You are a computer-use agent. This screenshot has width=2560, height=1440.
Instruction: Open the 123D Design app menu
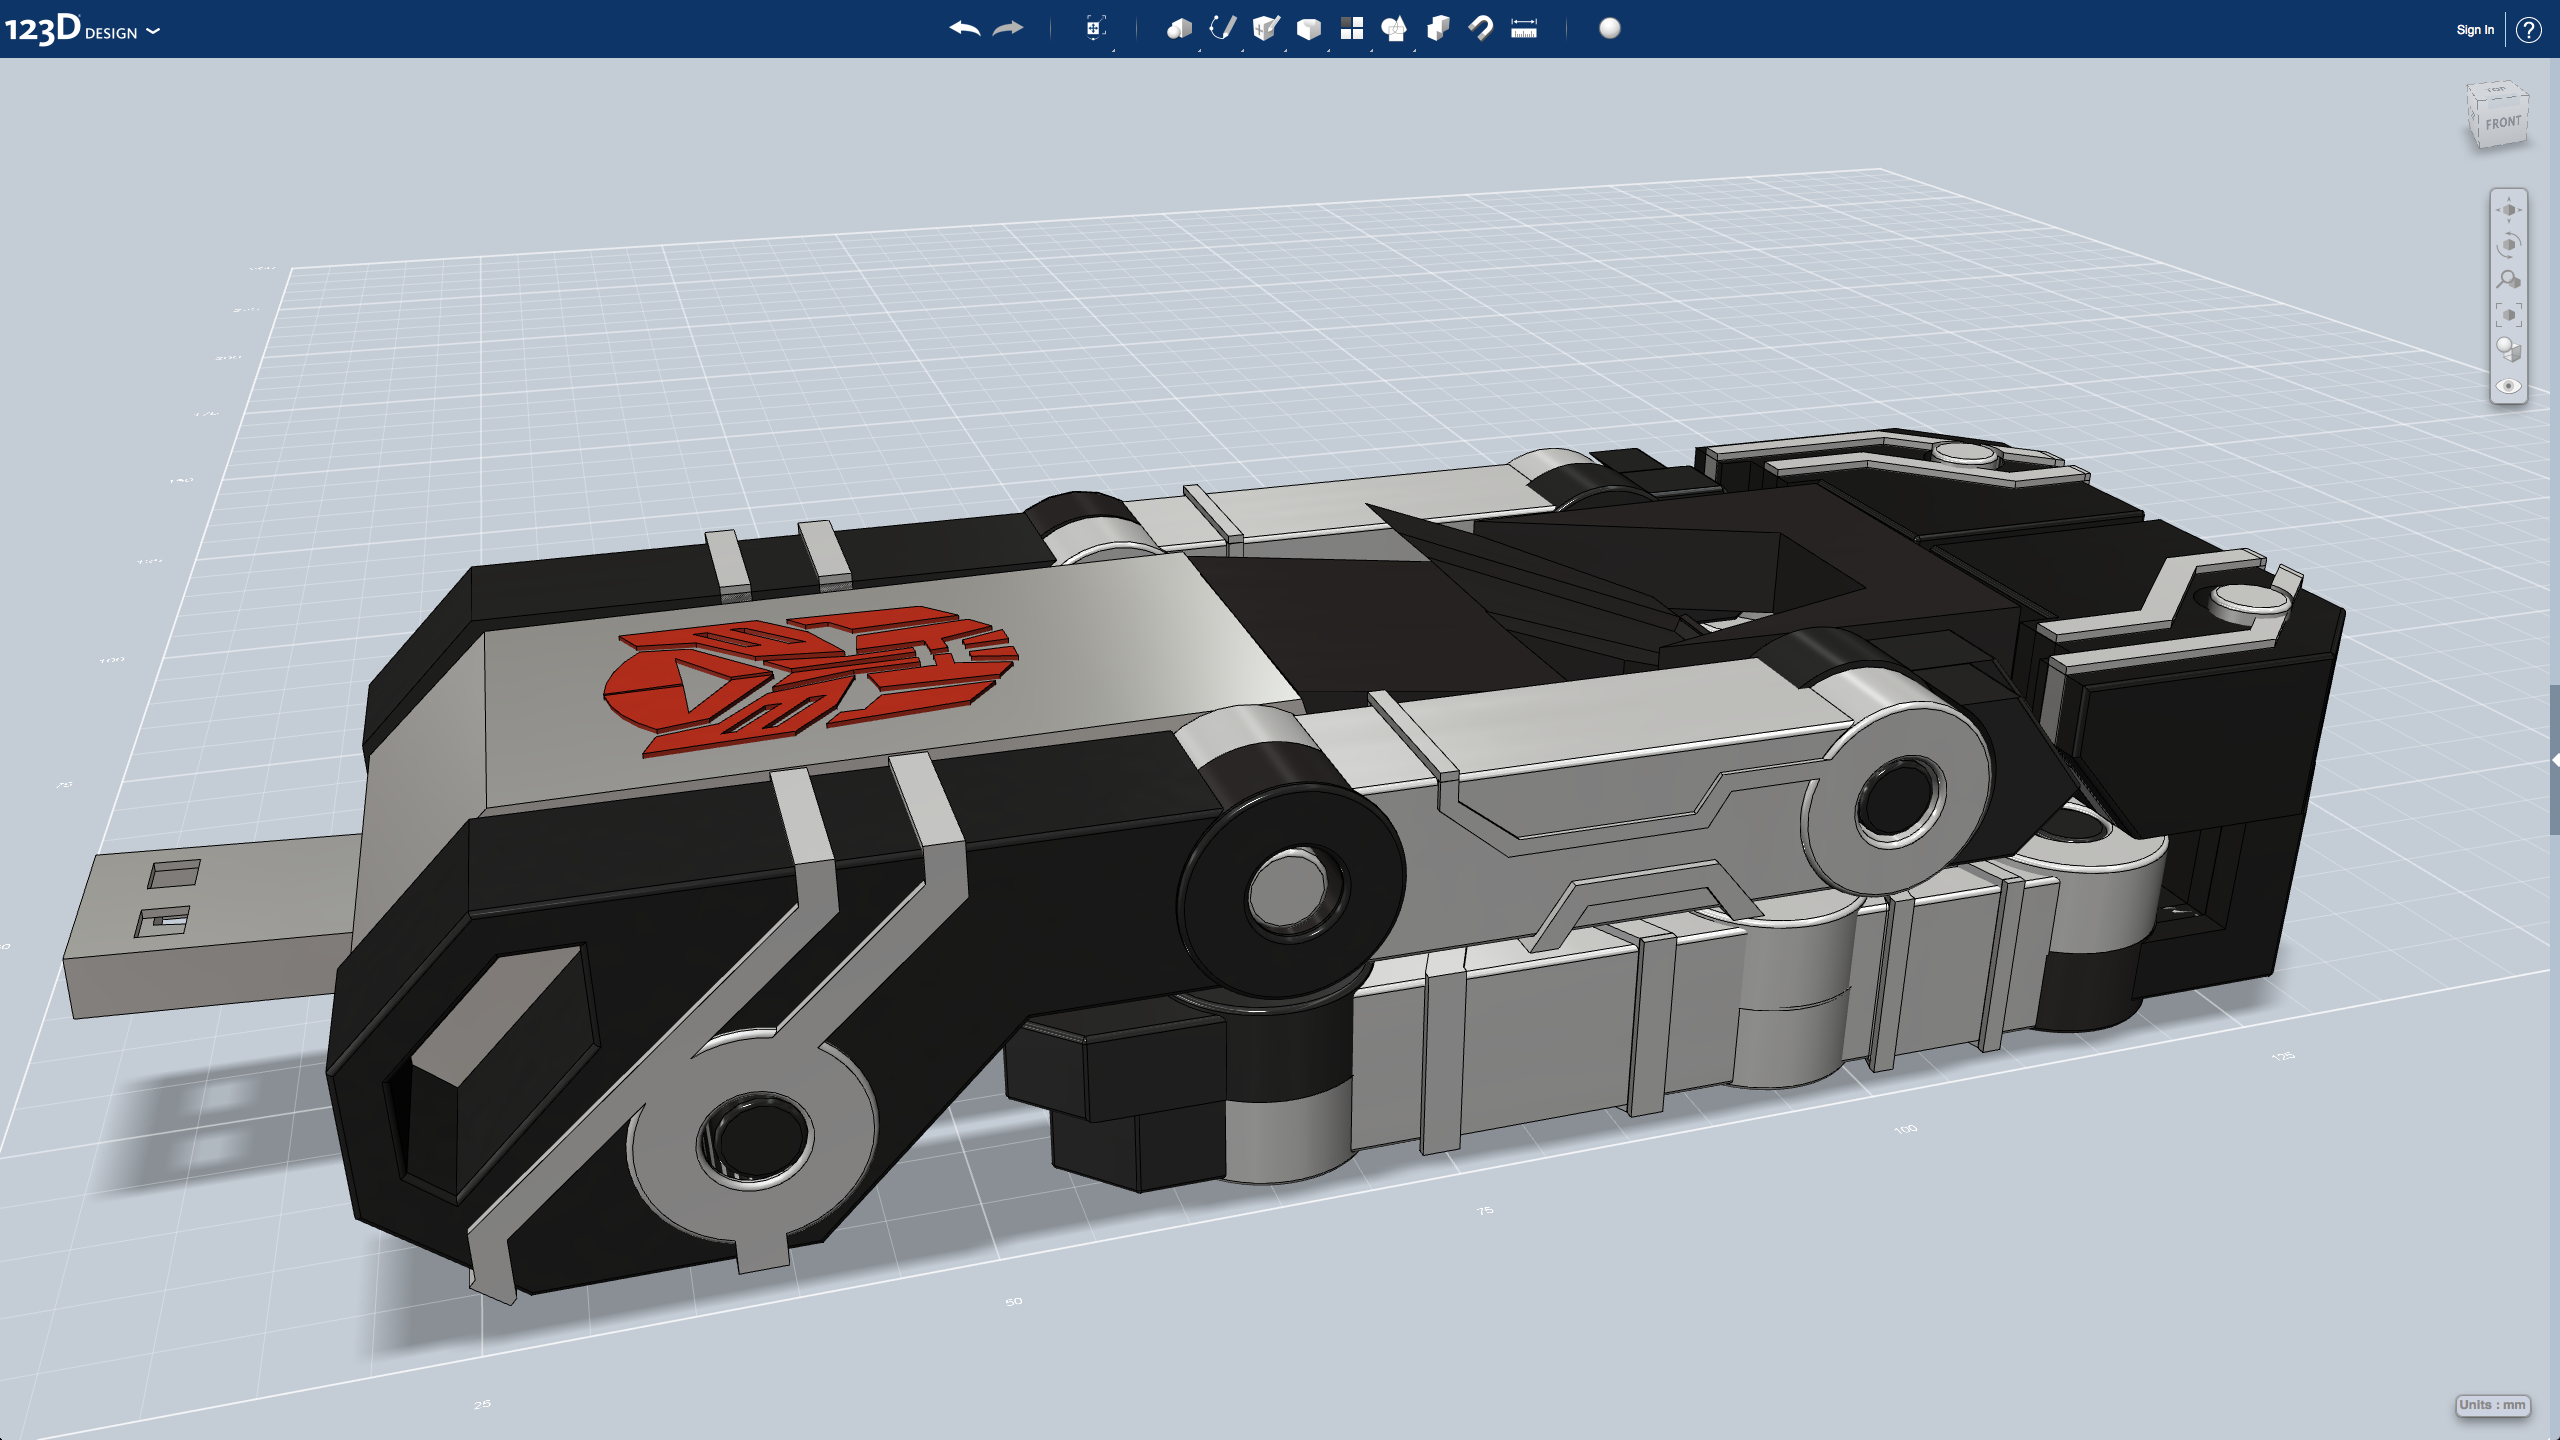[82, 30]
